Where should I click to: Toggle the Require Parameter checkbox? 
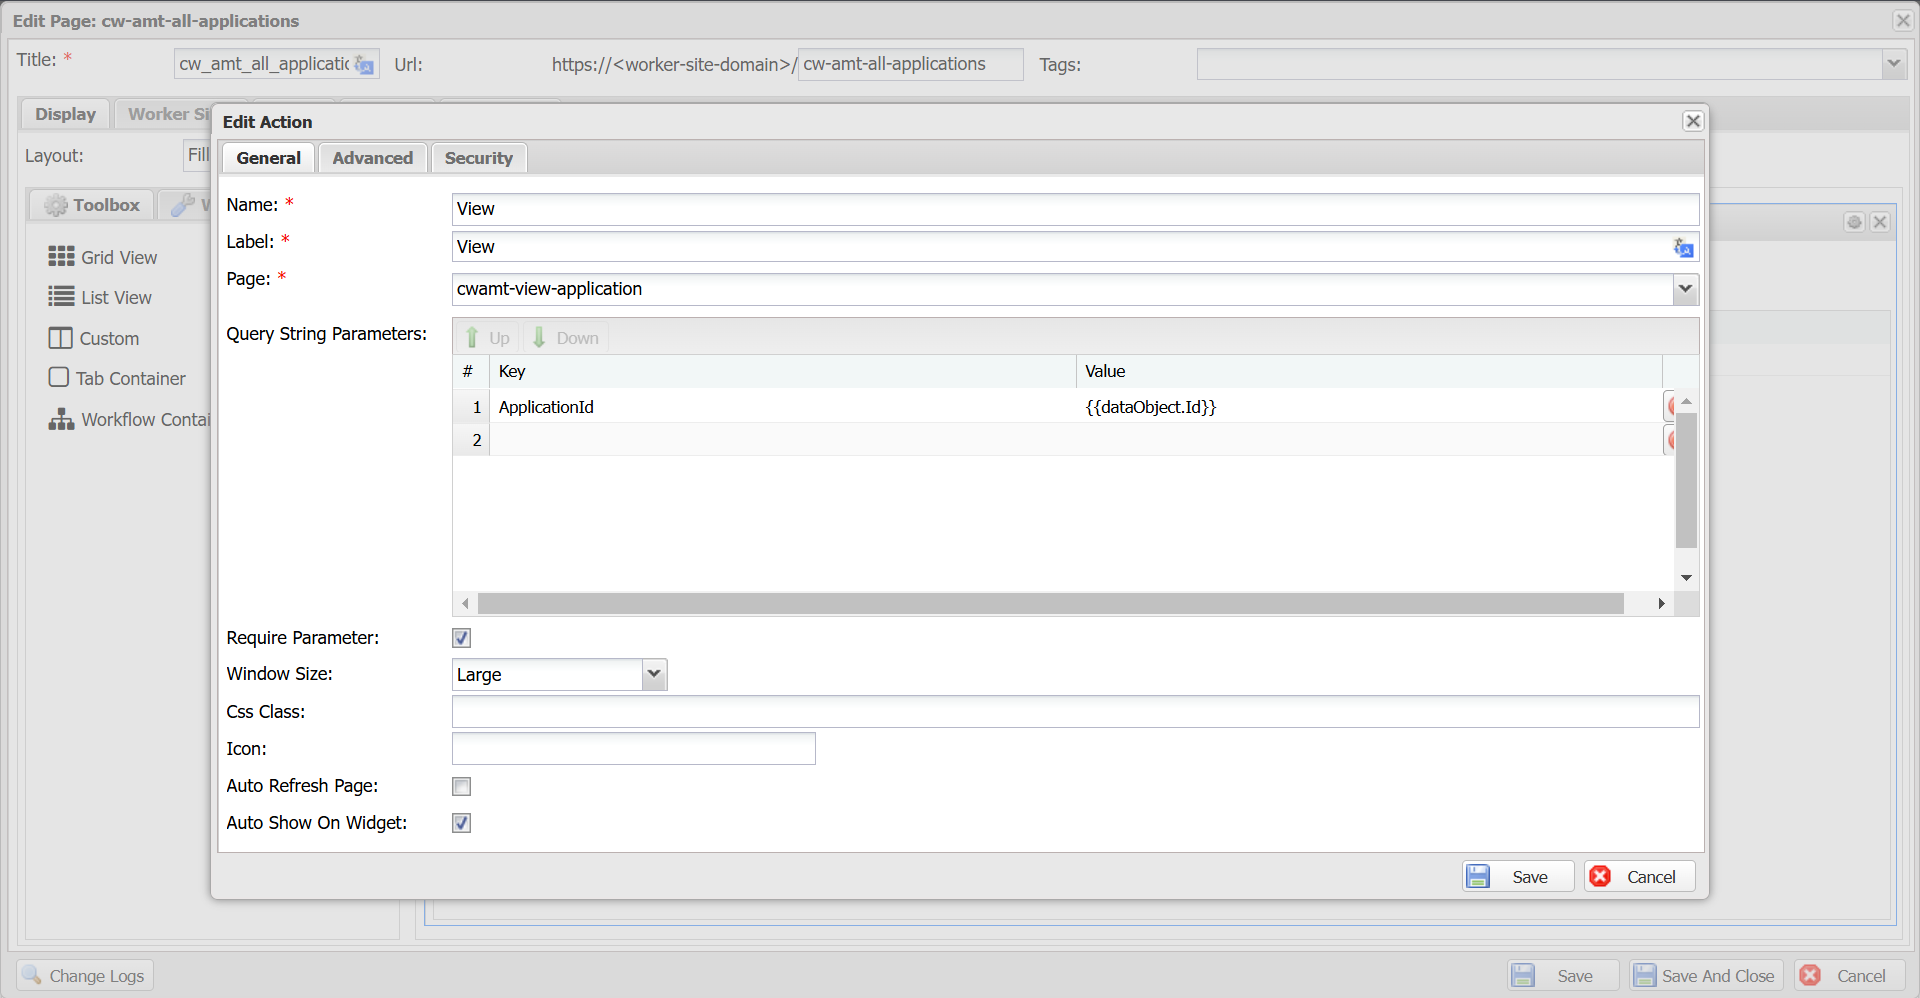(x=461, y=638)
